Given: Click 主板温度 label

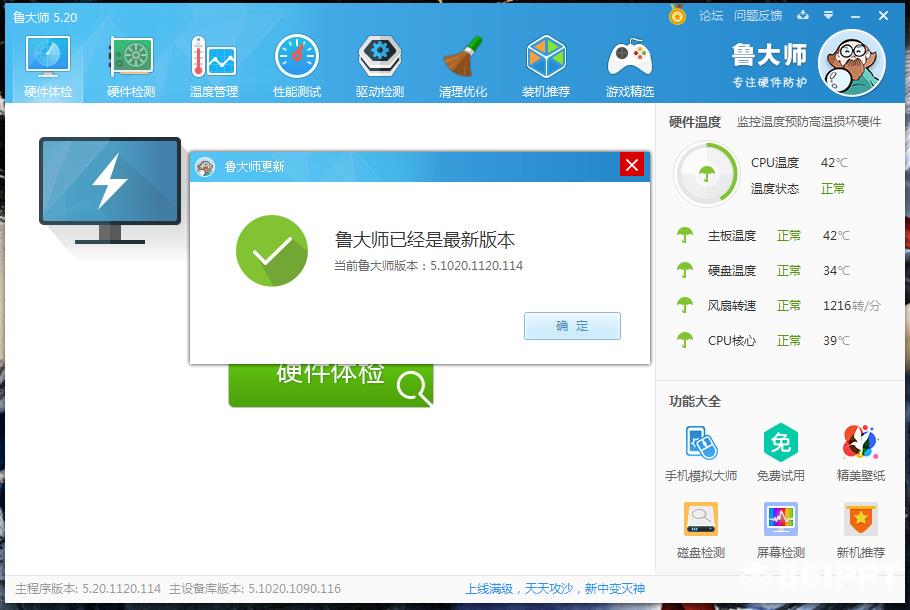Looking at the screenshot, I should coord(732,236).
